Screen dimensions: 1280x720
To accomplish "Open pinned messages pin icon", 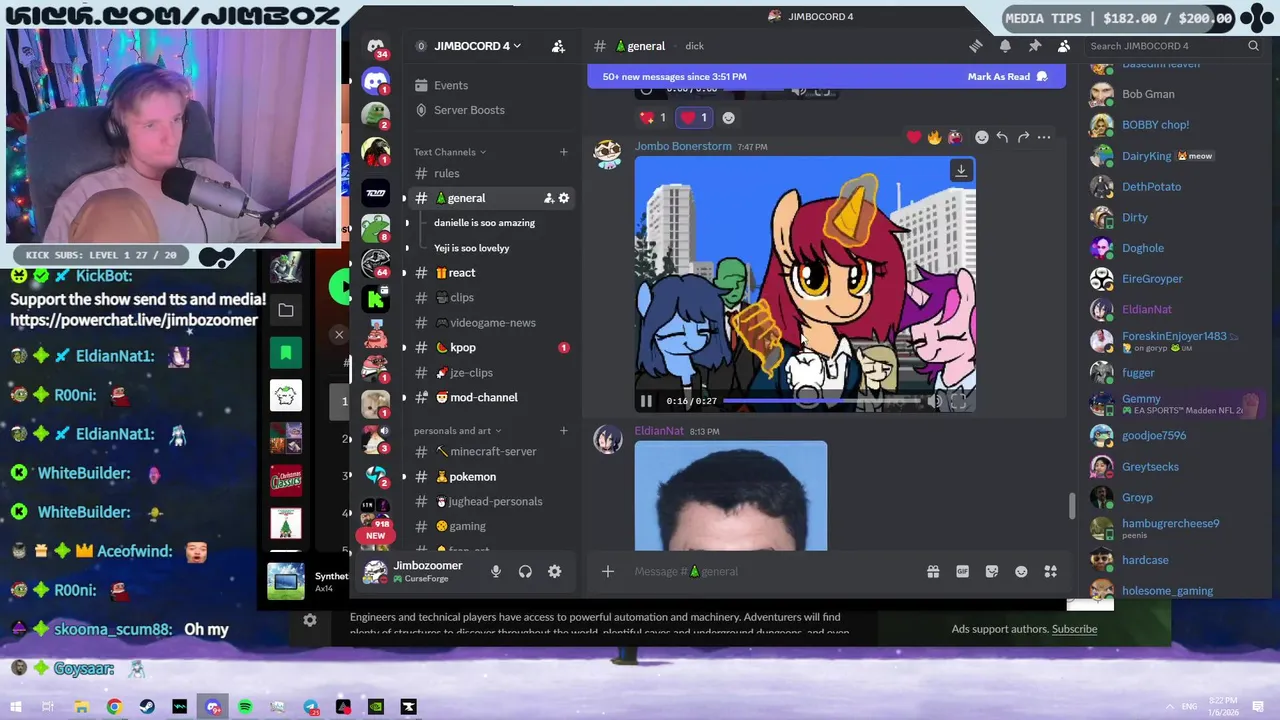I will 1035,46.
